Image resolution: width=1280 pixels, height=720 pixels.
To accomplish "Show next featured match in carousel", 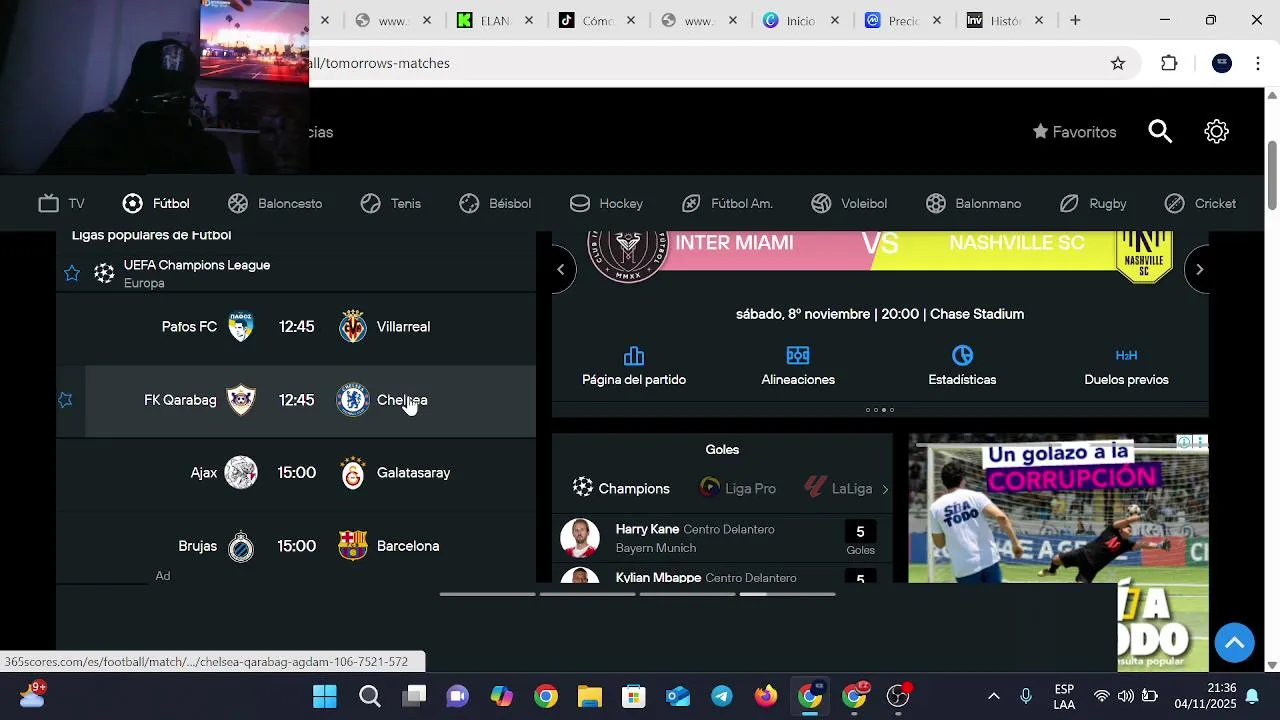I will tap(1199, 269).
